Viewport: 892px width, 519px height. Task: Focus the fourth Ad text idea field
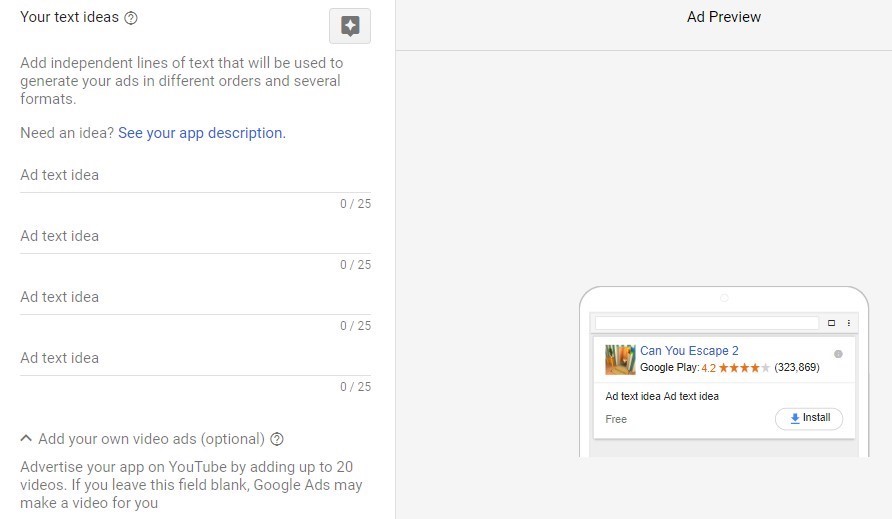(x=195, y=358)
